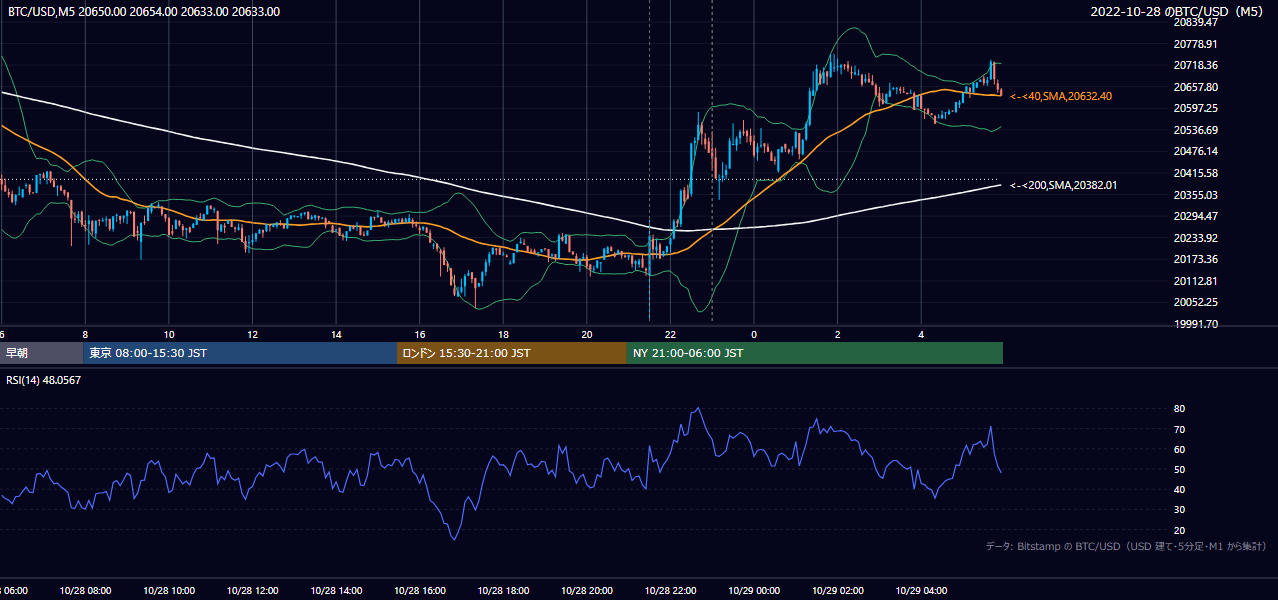Click the 10/28 14:00 date label
The width and height of the screenshot is (1278, 600).
[336, 591]
